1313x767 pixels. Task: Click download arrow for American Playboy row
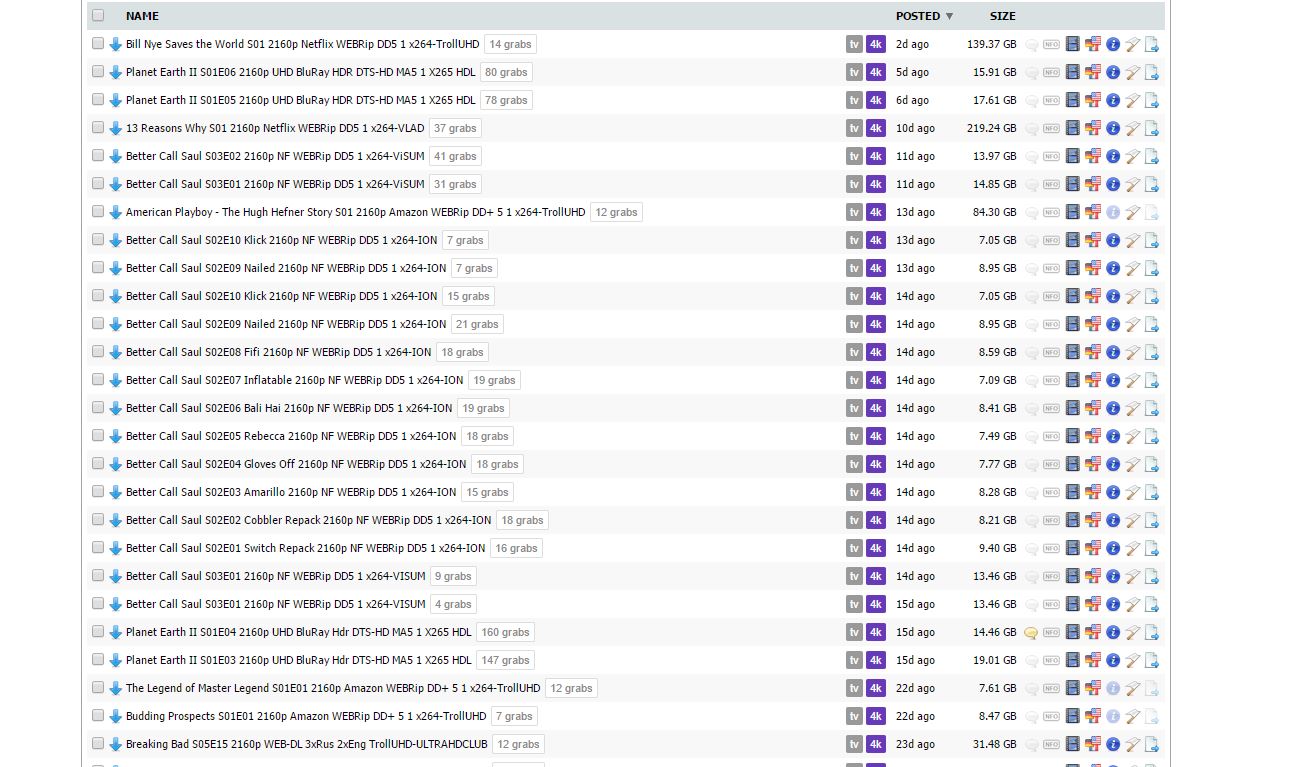click(115, 212)
